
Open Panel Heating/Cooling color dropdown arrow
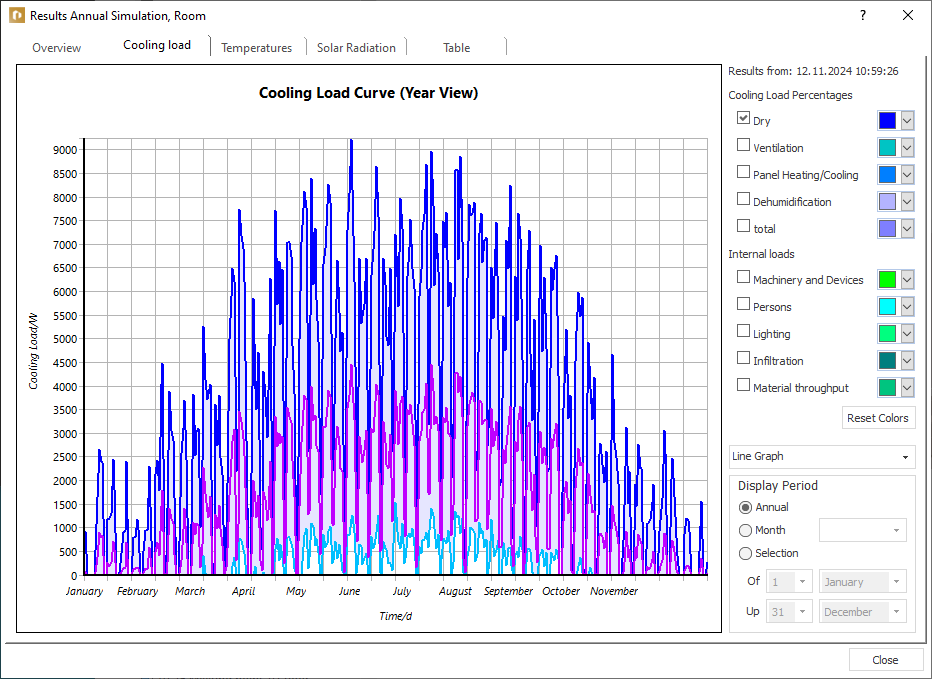pyautogui.click(x=907, y=174)
